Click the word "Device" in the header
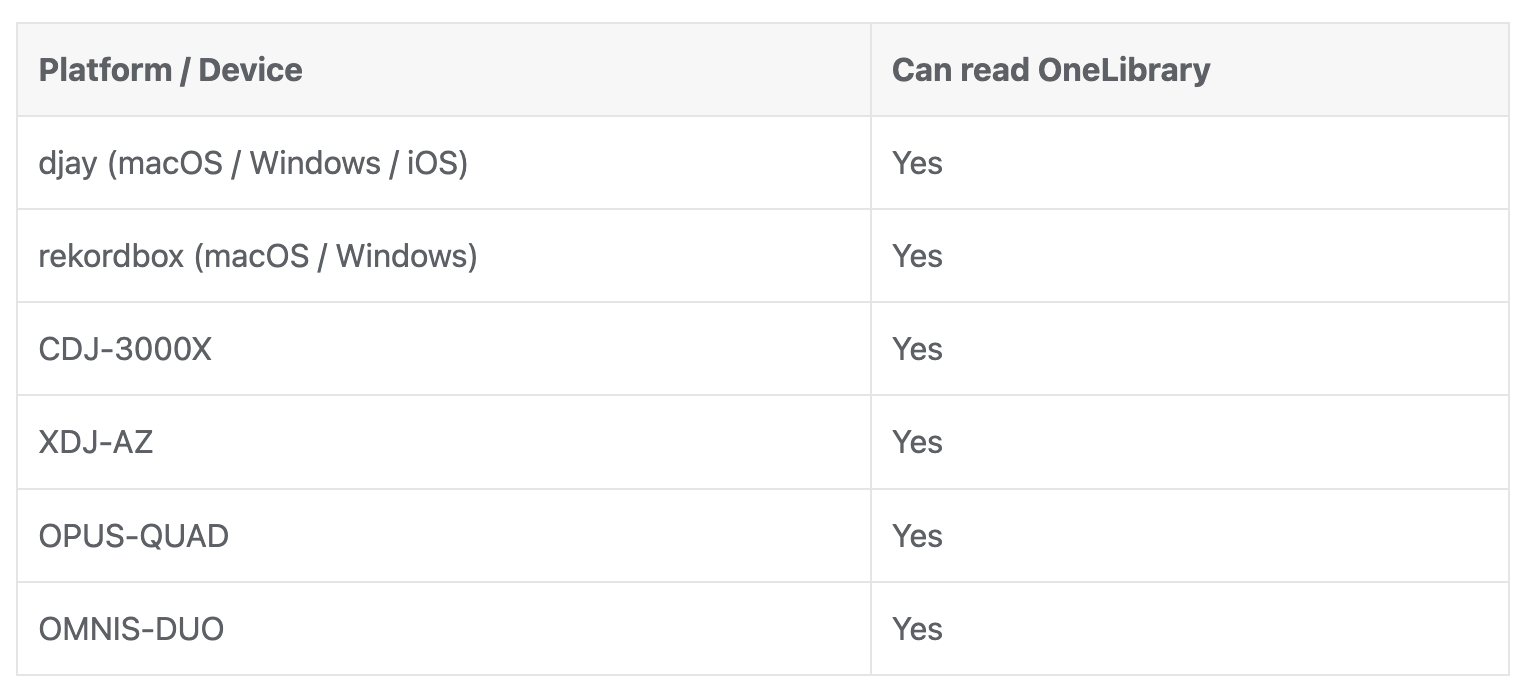 (x=250, y=70)
